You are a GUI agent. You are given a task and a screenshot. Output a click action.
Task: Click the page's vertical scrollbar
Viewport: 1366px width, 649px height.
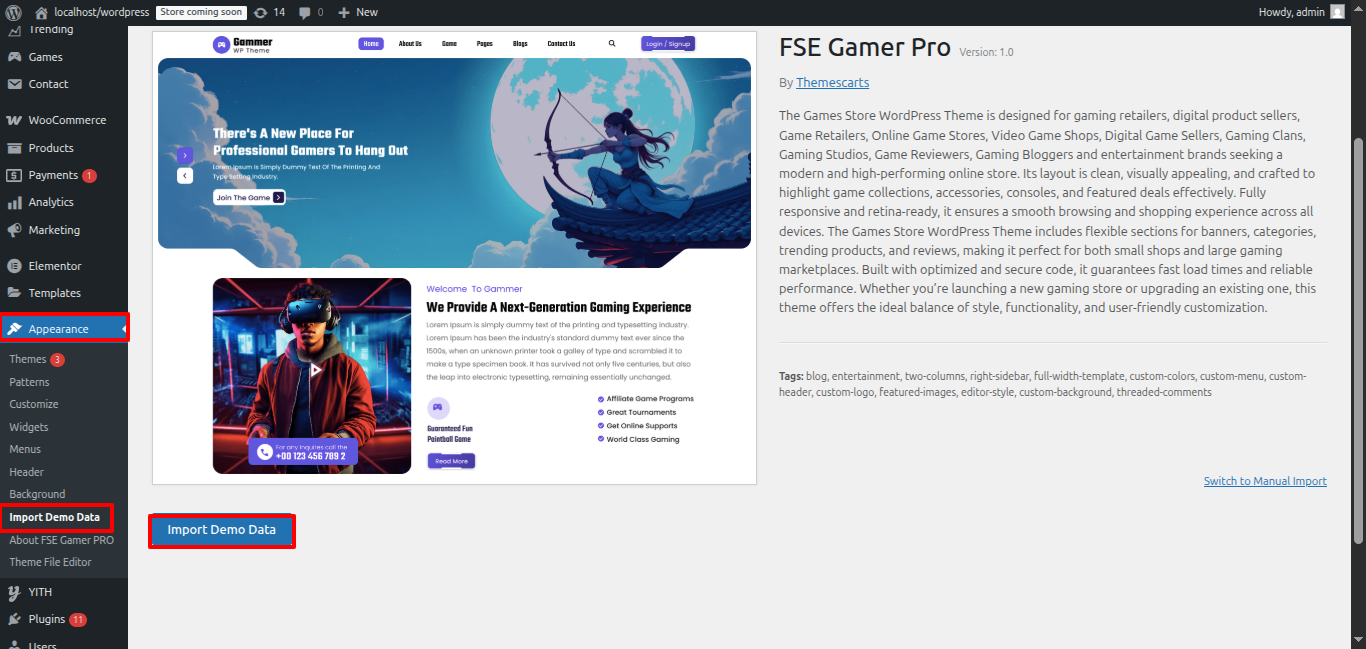click(x=1358, y=340)
